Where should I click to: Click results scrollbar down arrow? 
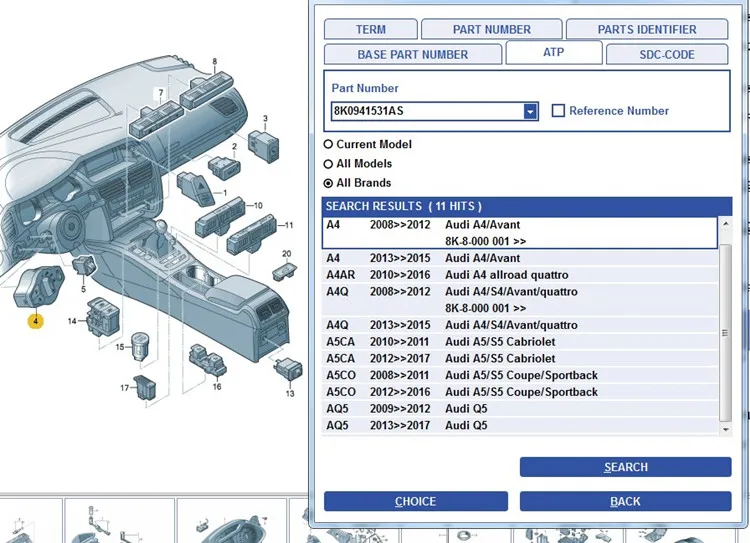click(x=726, y=430)
